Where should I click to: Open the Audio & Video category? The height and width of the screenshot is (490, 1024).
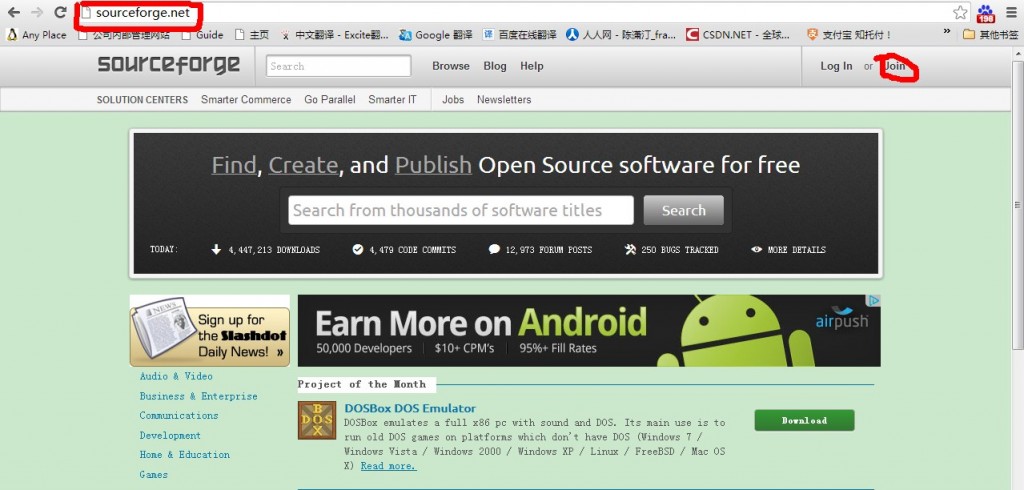coord(176,376)
